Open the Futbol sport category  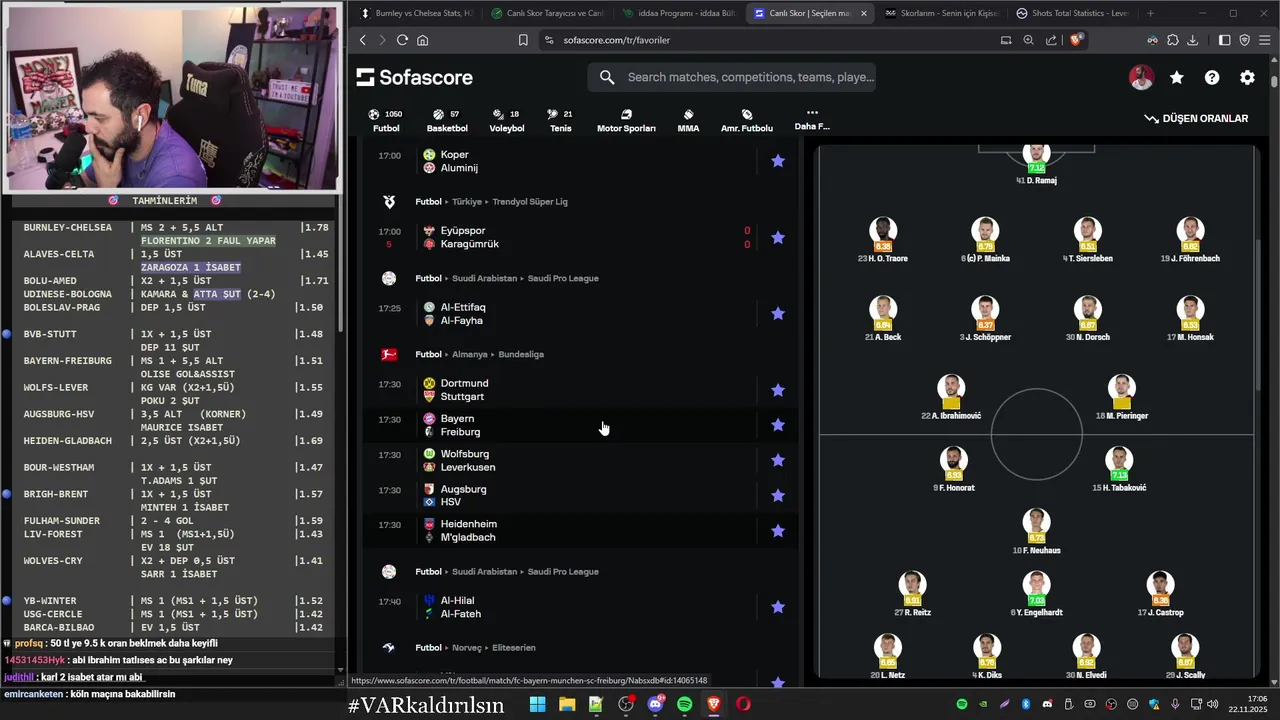click(x=386, y=121)
